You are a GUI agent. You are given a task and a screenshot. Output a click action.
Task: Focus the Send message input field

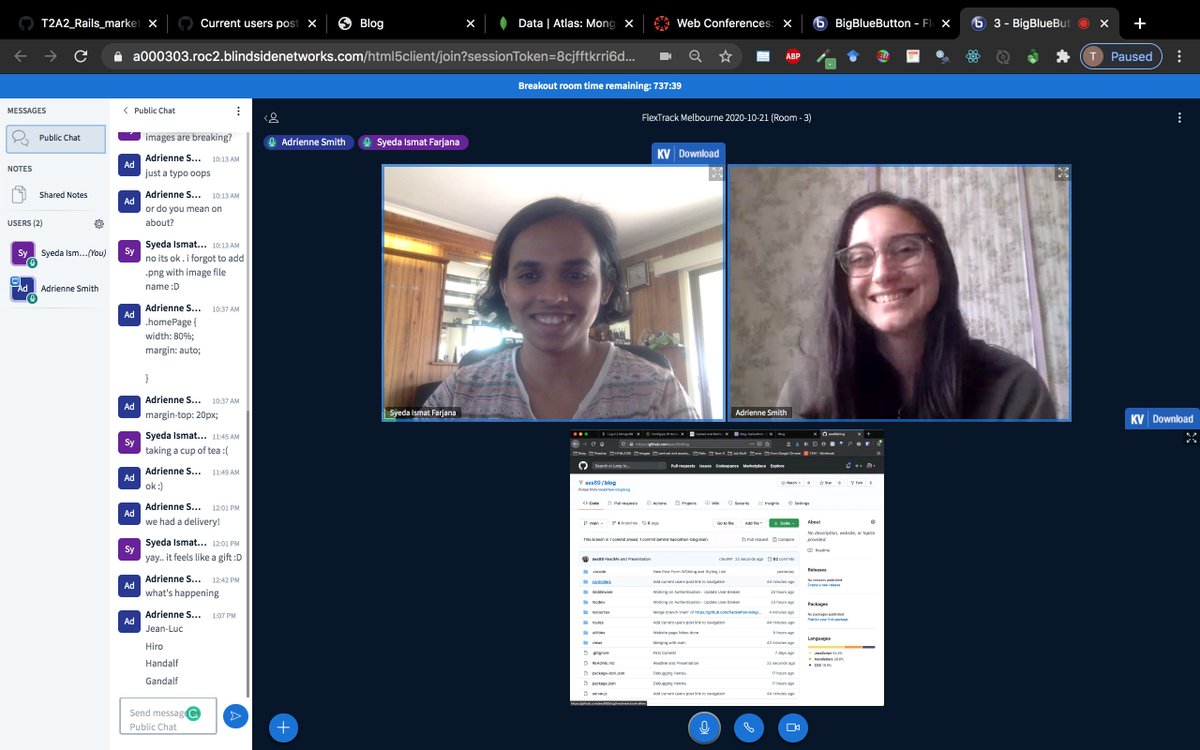(x=168, y=716)
